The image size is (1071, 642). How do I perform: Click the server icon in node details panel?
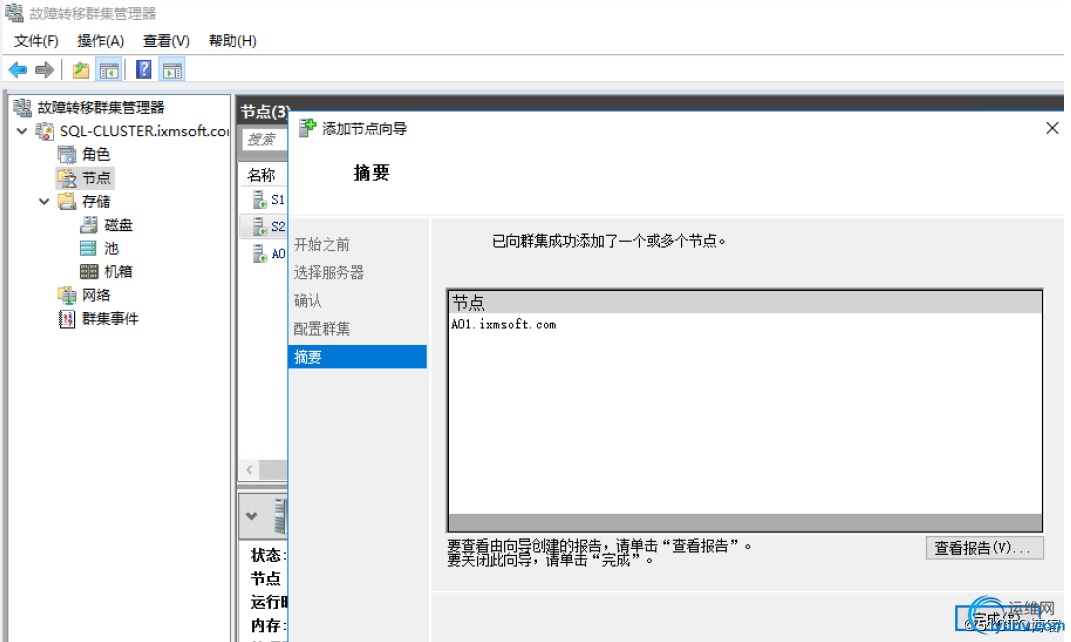(x=280, y=516)
